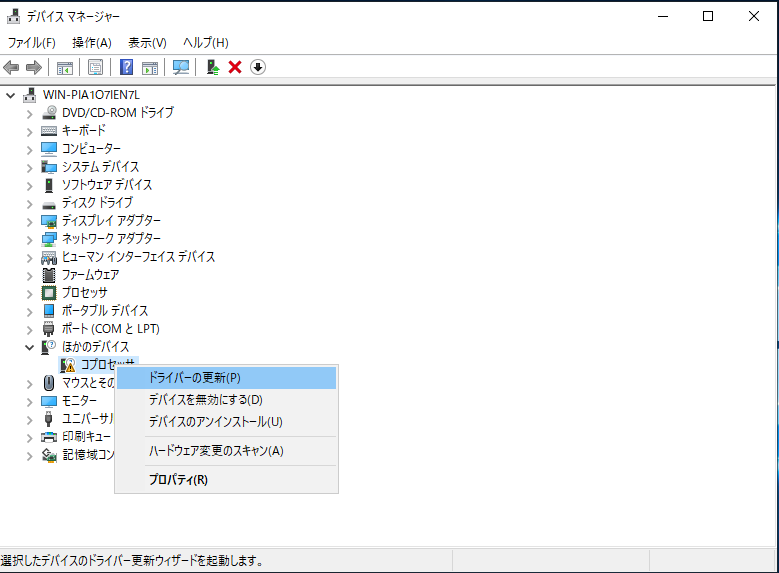Open the ヘルプ(H) menu
Image resolution: width=779 pixels, height=573 pixels.
pyautogui.click(x=206, y=43)
